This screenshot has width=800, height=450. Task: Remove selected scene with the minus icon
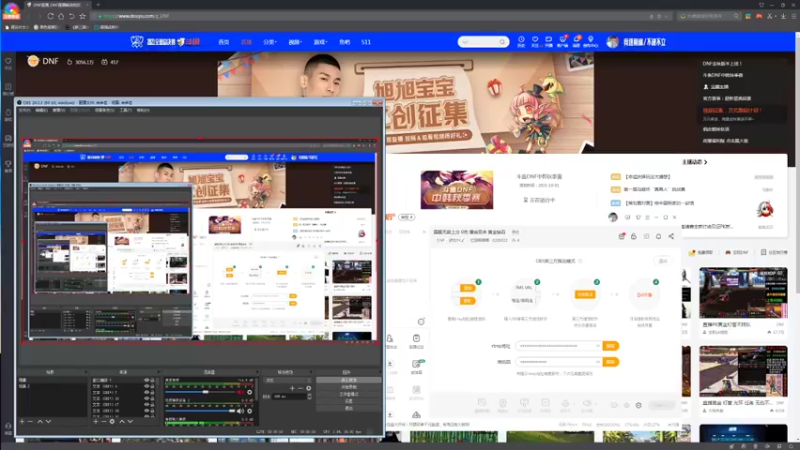[x=30, y=421]
